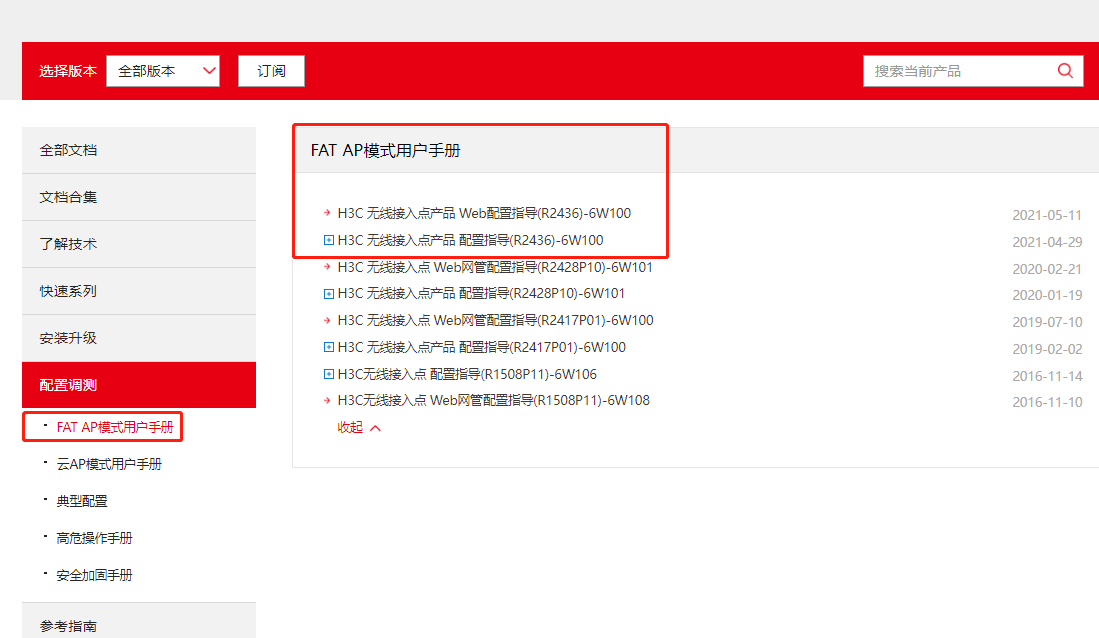This screenshot has width=1099, height=638.
Task: Click the date 2019-02-02
Action: [1047, 349]
